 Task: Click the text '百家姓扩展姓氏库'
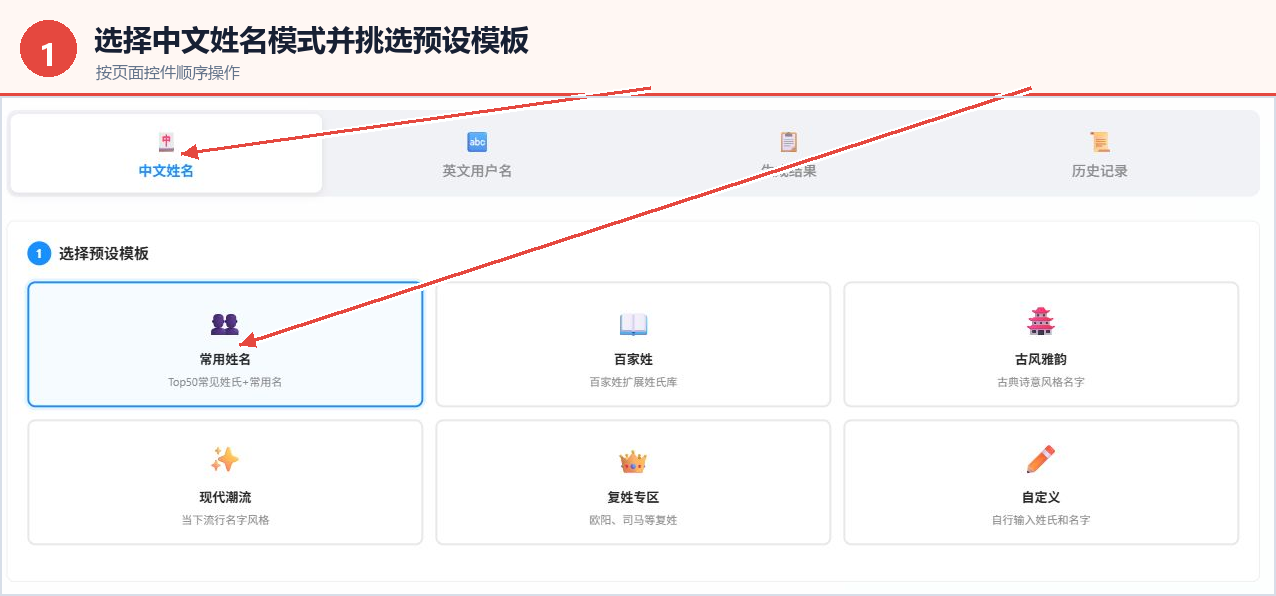click(633, 382)
